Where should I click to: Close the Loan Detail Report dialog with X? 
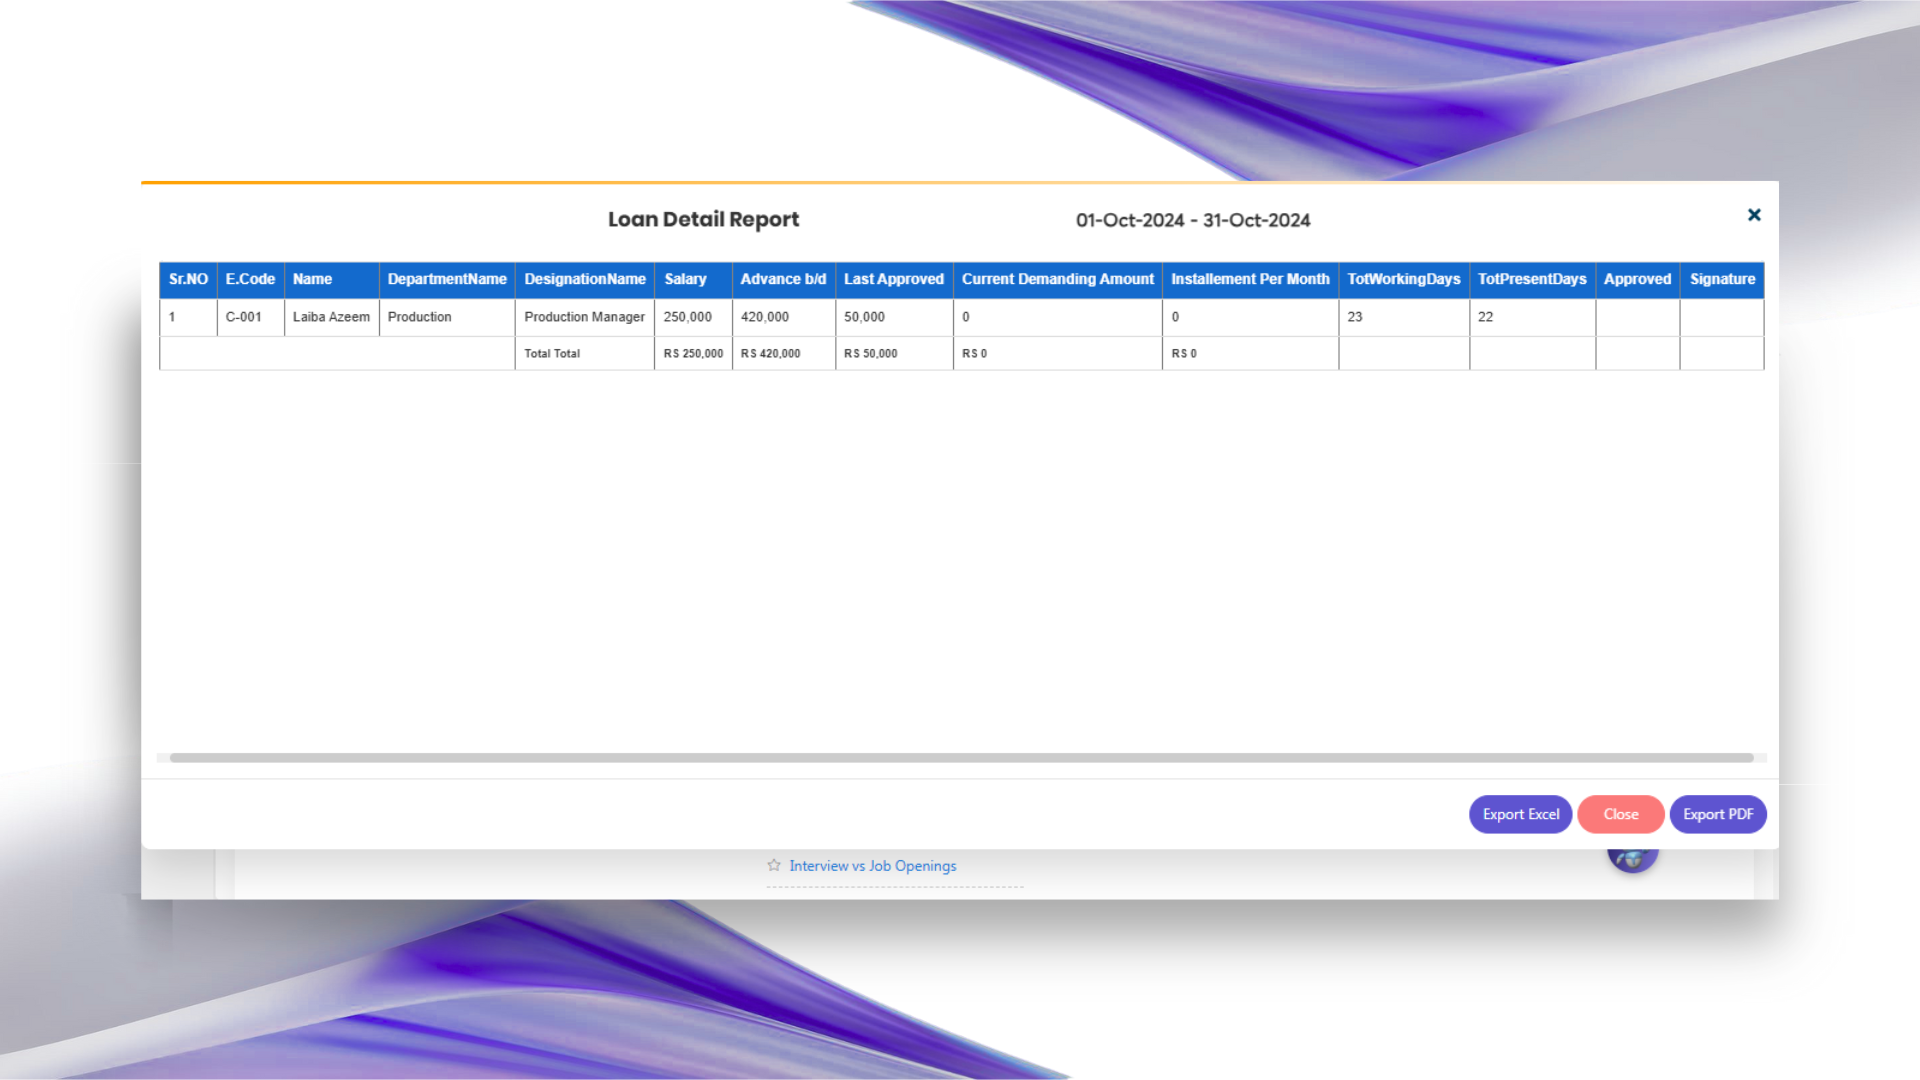coord(1754,215)
